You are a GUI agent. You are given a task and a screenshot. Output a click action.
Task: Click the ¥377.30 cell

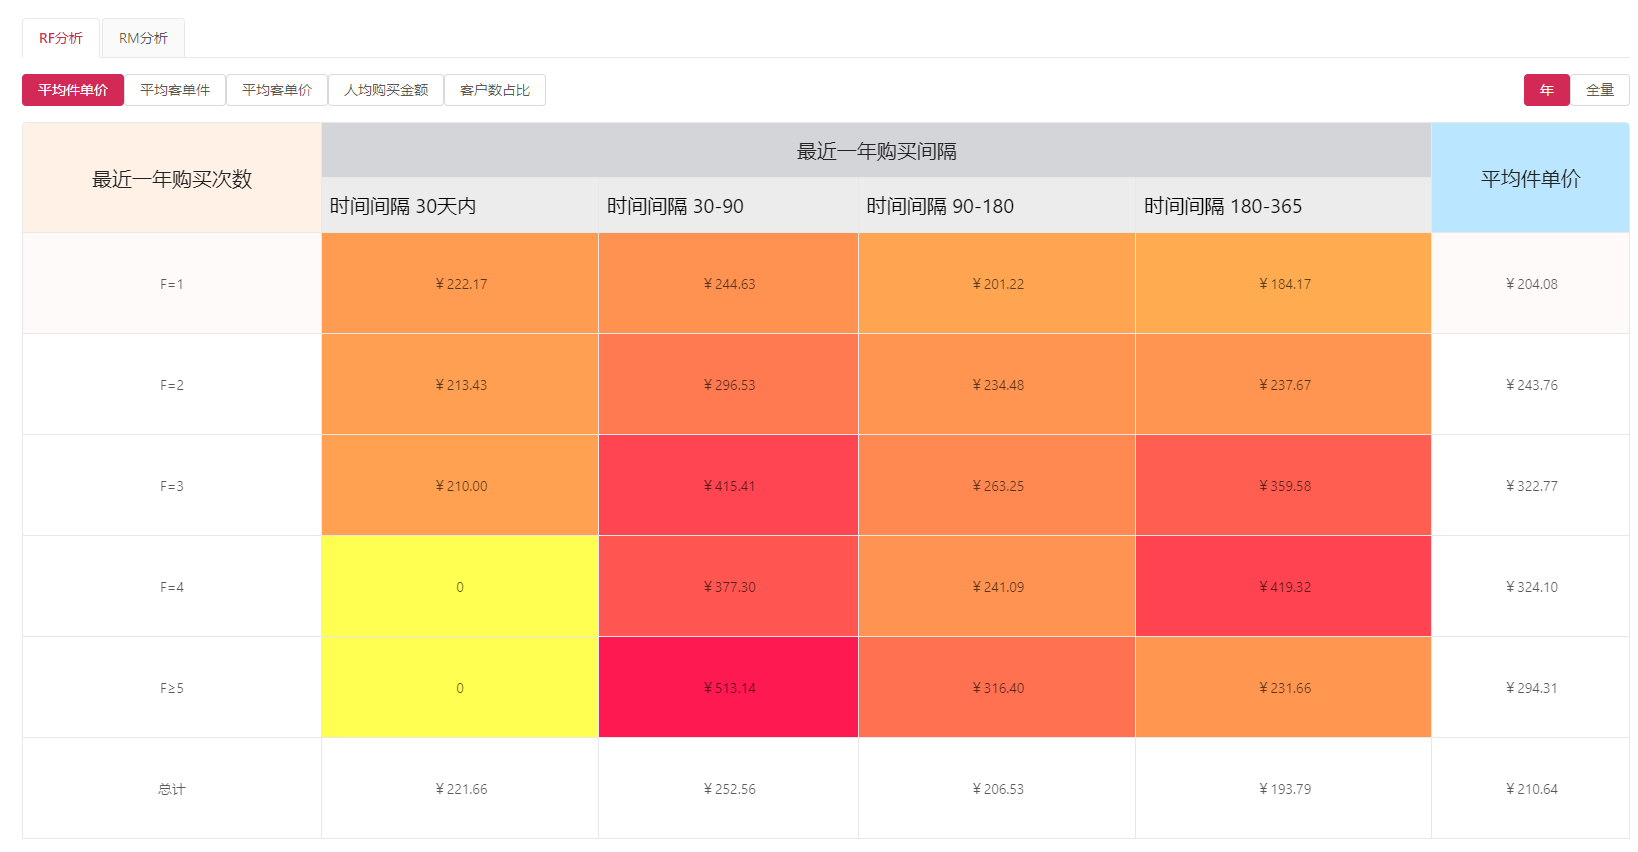point(728,587)
